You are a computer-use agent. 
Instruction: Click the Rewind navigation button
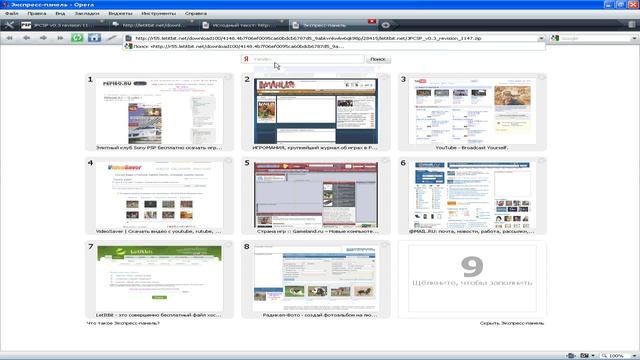[9, 38]
